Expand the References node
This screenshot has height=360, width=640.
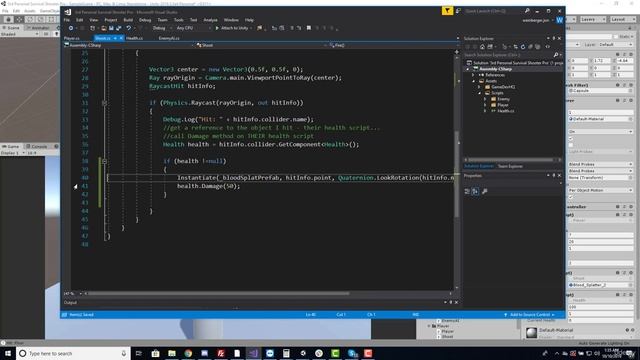473,75
